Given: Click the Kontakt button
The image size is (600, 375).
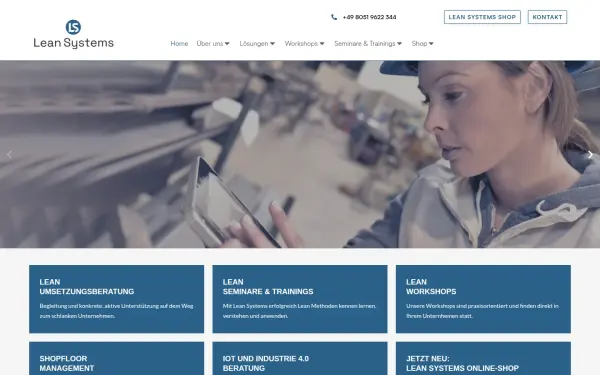Looking at the screenshot, I should click(547, 17).
